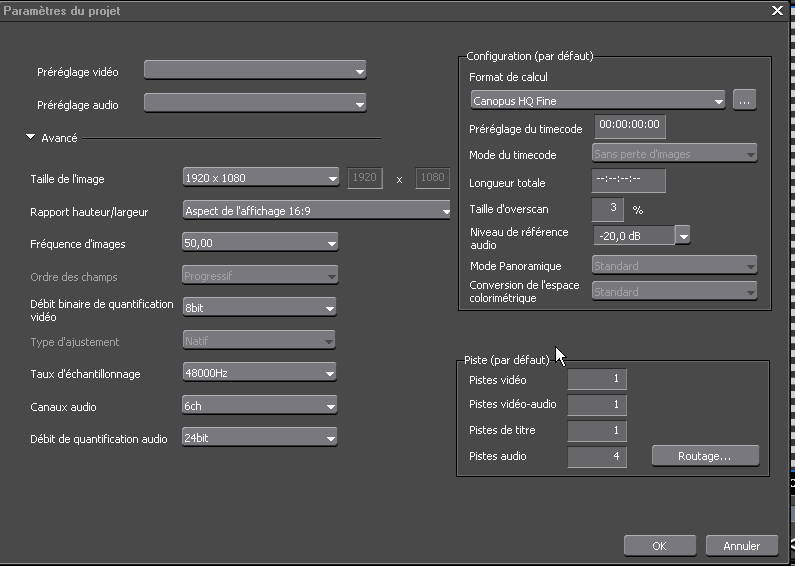Screen dimensions: 795x566
Task: Collapse the Avancé section triangle
Action: pos(31,137)
